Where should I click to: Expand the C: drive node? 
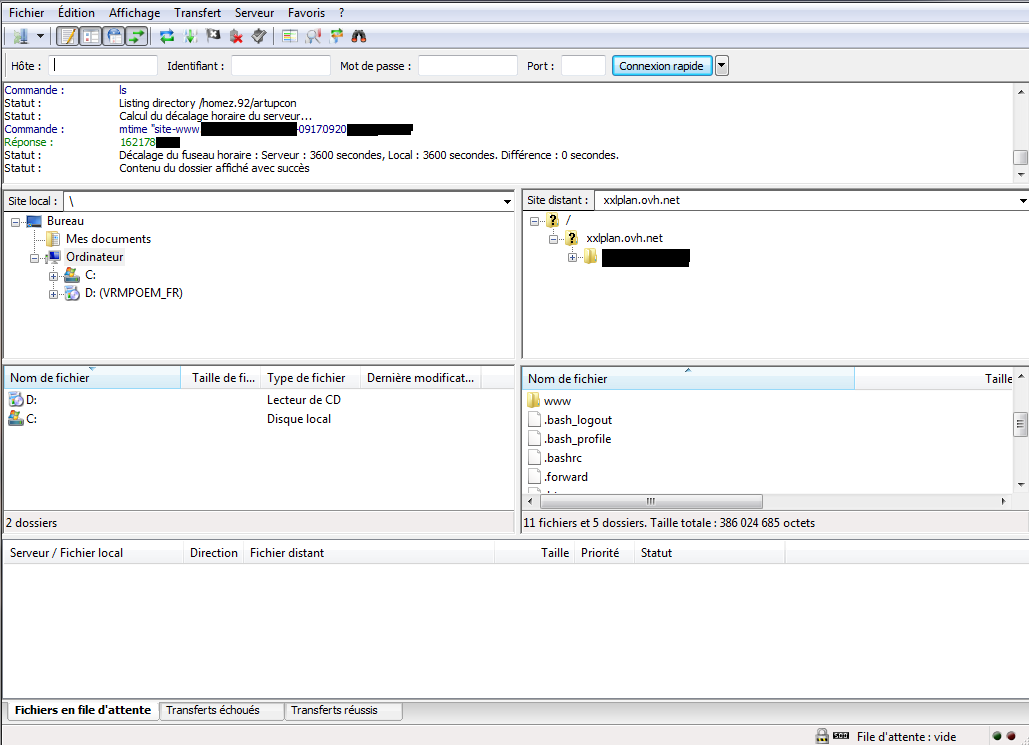[53, 276]
